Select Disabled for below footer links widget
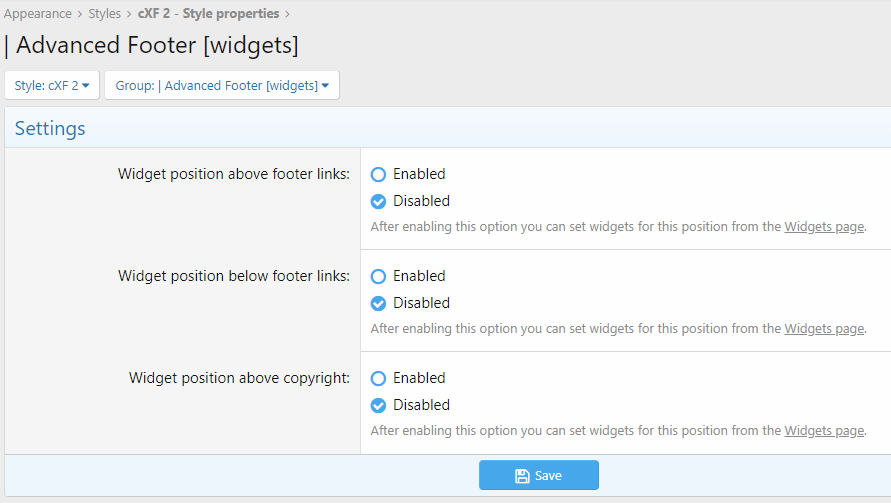 point(379,303)
